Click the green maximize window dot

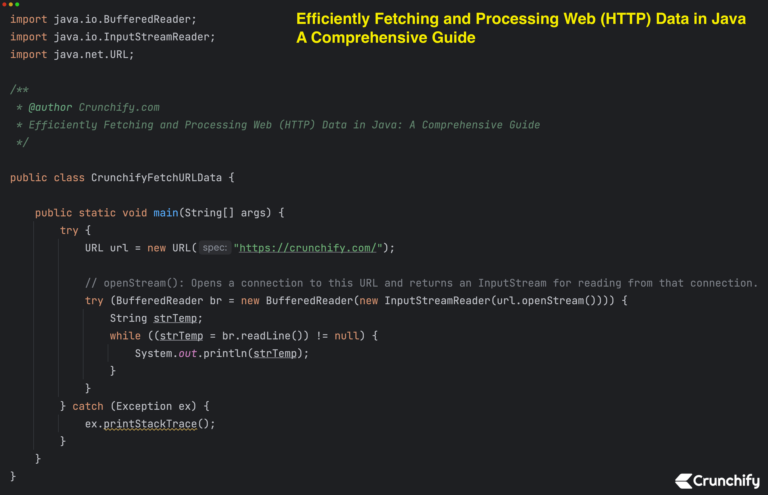coord(17,5)
